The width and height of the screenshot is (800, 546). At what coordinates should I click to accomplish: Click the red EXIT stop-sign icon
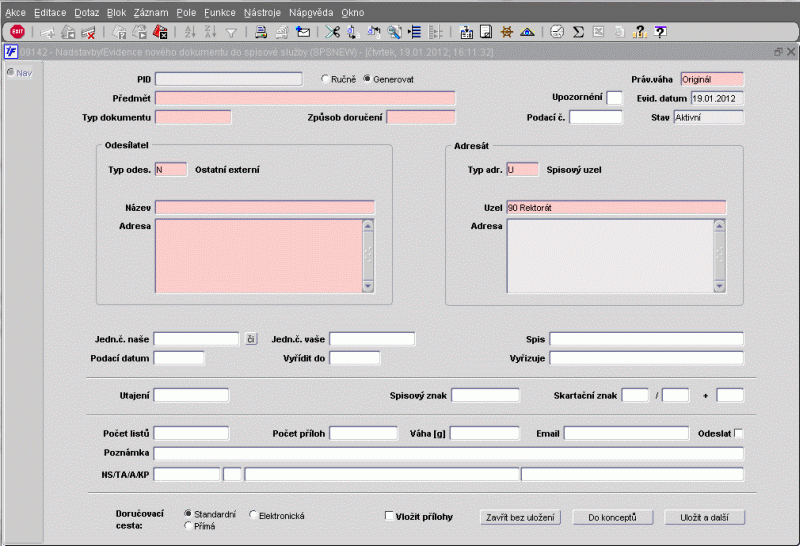coord(17,32)
